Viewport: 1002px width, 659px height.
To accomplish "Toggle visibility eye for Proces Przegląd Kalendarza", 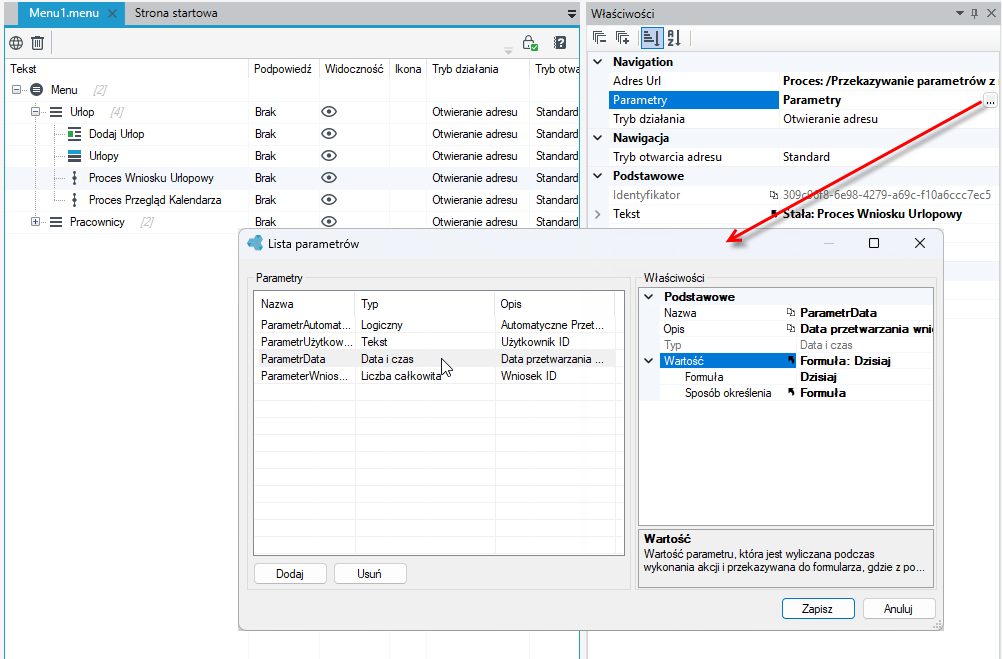I will (328, 200).
